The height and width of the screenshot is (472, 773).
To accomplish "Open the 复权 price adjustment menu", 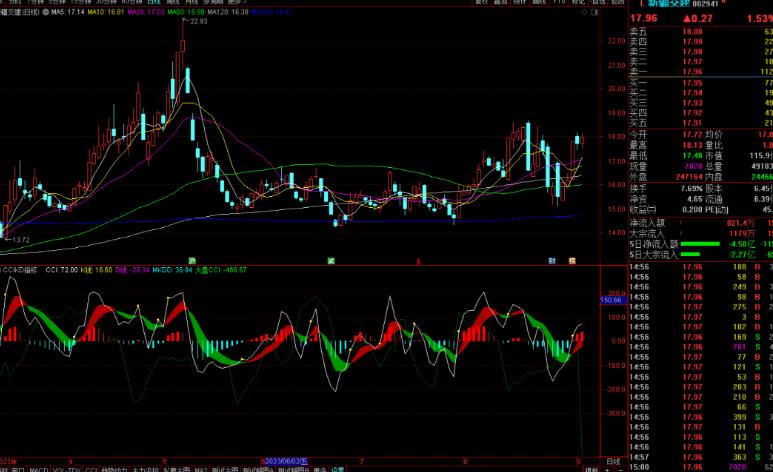I will (x=482, y=2).
